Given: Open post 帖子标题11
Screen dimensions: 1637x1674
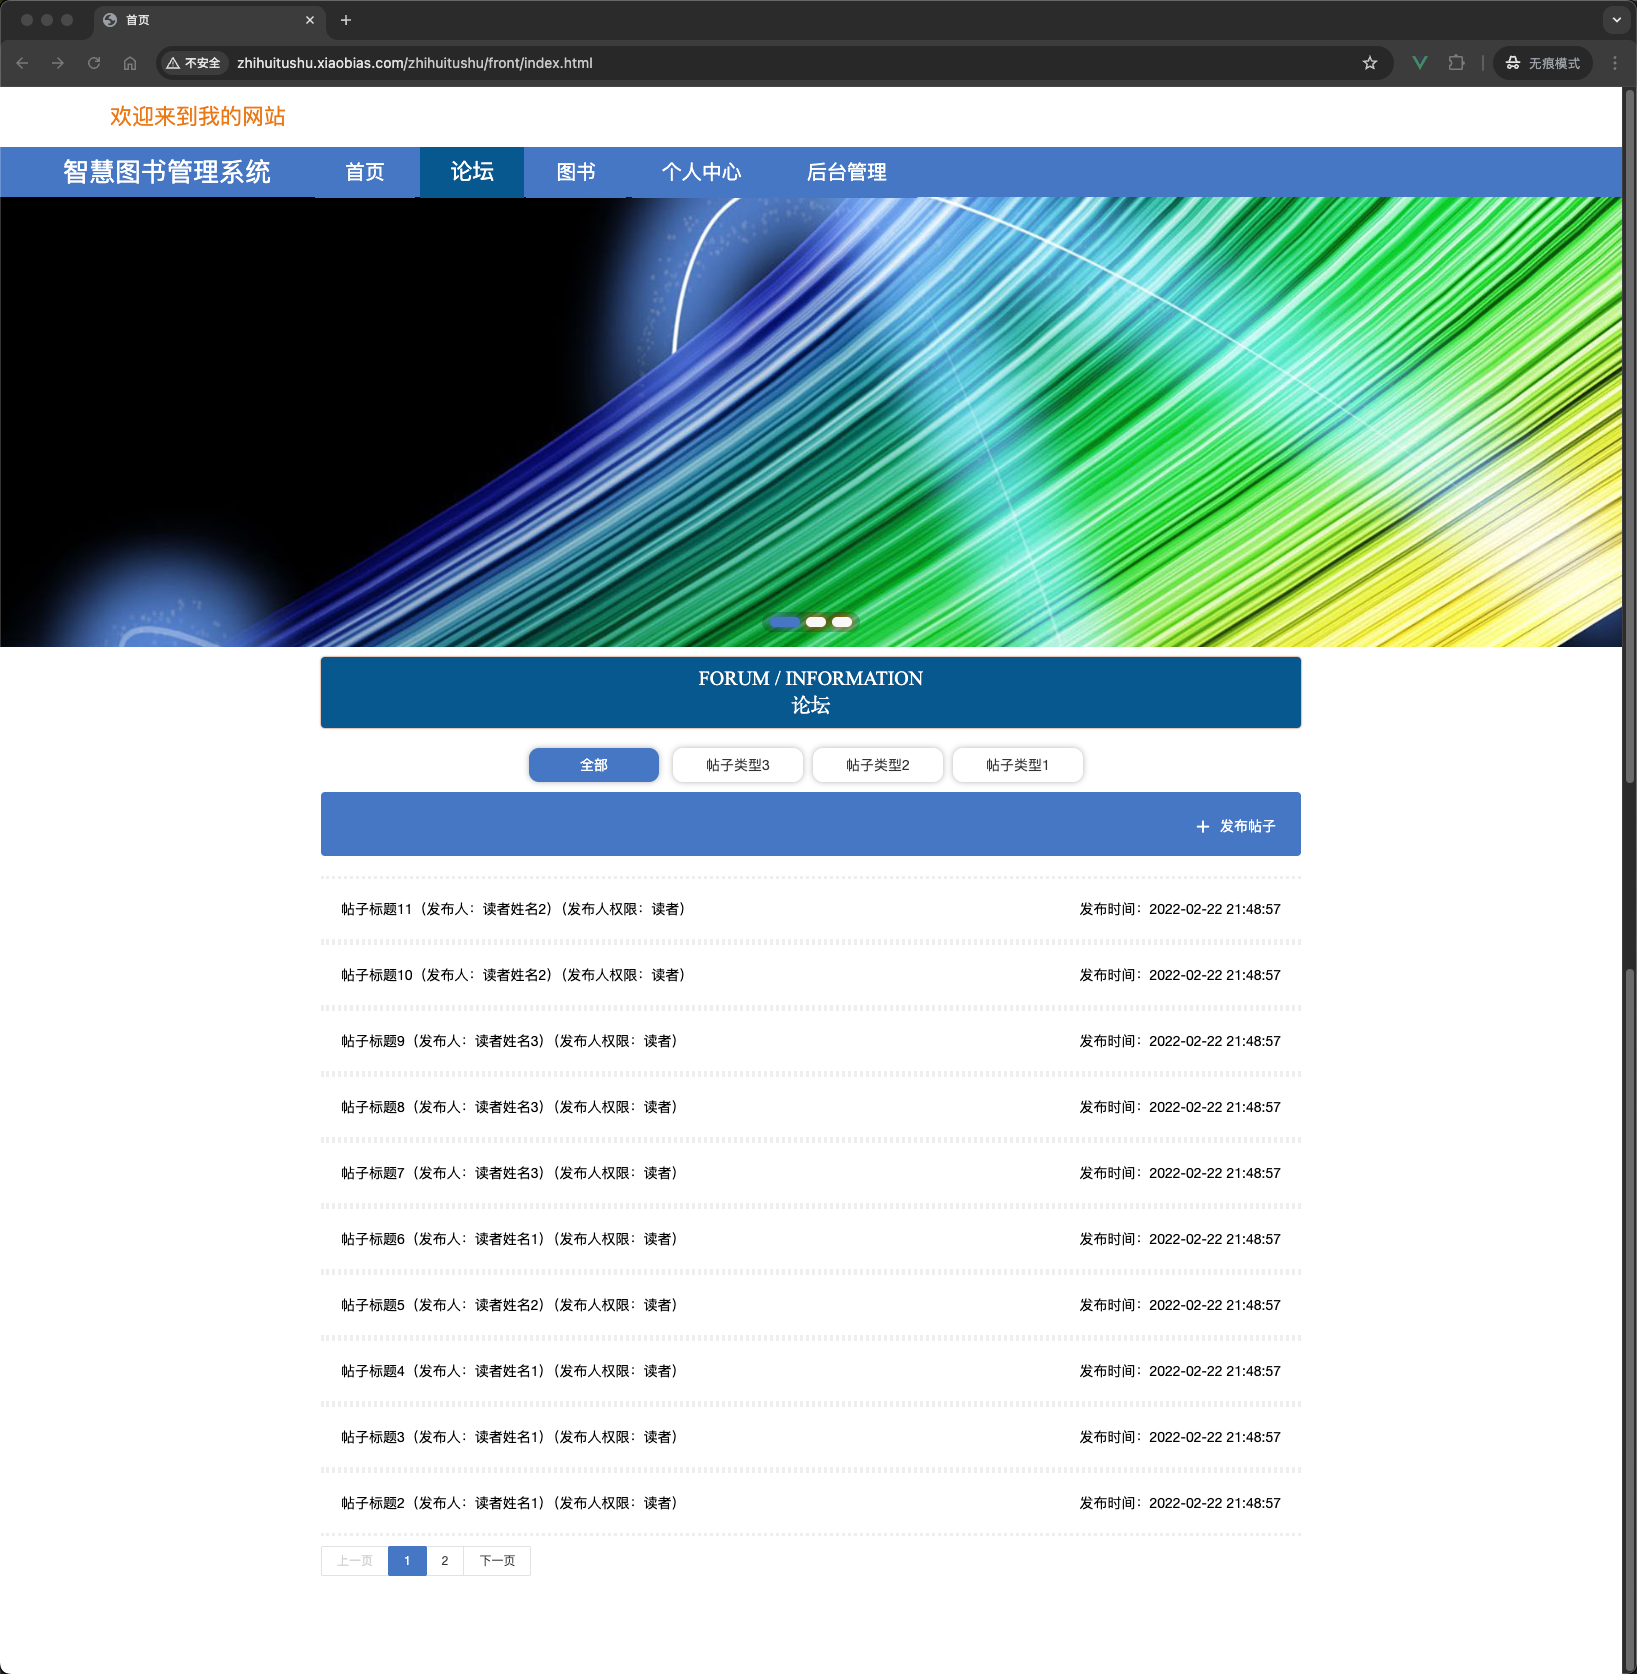Looking at the screenshot, I should coord(811,909).
